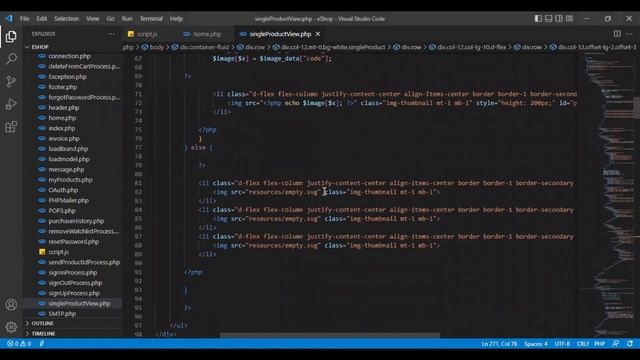The image size is (640, 360).
Task: Open script.js file in explorer tree
Action: [x=58, y=252]
